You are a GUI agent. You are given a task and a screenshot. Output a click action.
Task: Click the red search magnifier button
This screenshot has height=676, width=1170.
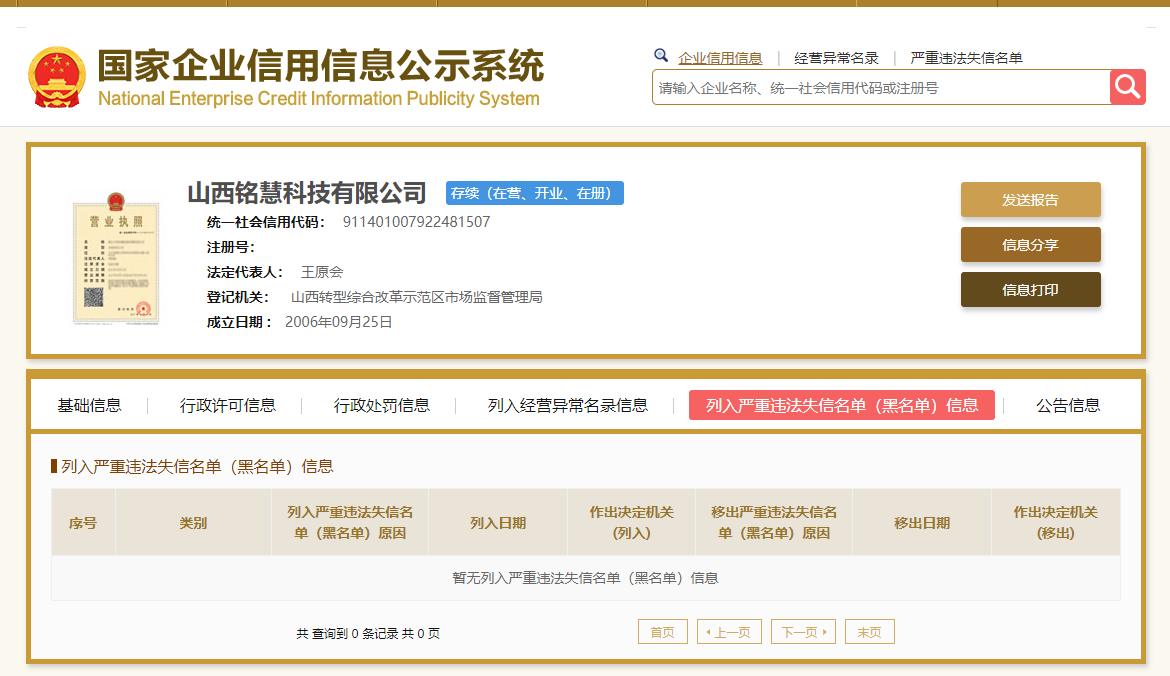(1127, 87)
